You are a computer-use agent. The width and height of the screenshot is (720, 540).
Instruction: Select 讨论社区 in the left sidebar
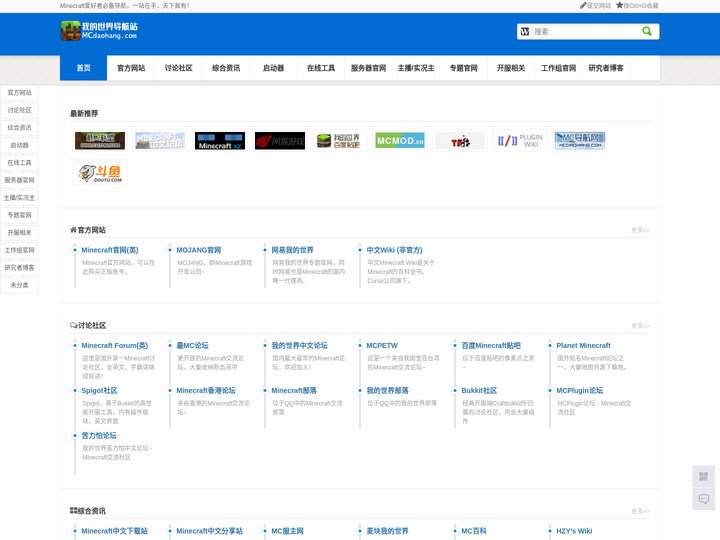click(x=19, y=110)
